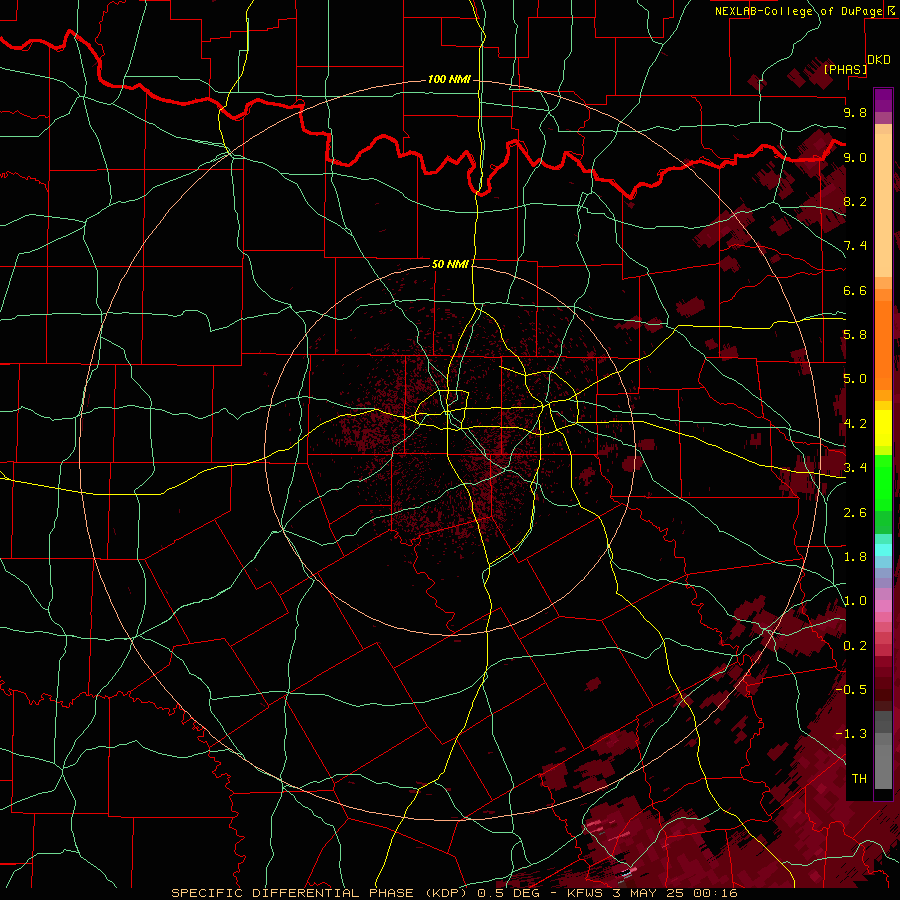
Task: Select the 7.4 value on the scale
Action: [855, 246]
